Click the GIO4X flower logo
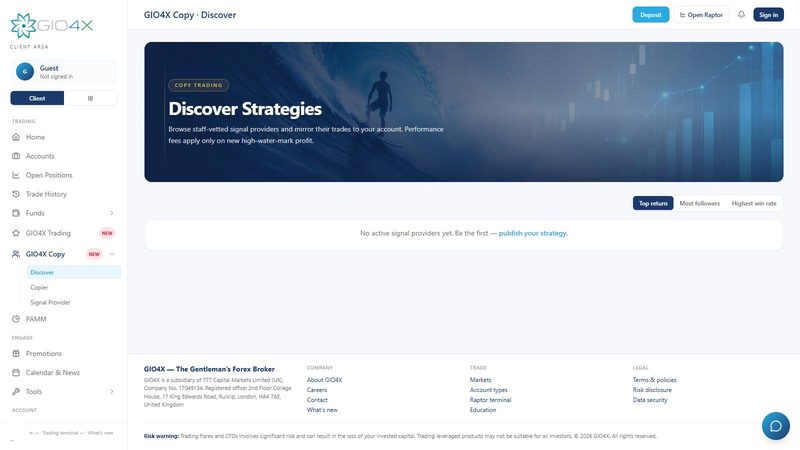The height and width of the screenshot is (450, 800). (x=23, y=26)
